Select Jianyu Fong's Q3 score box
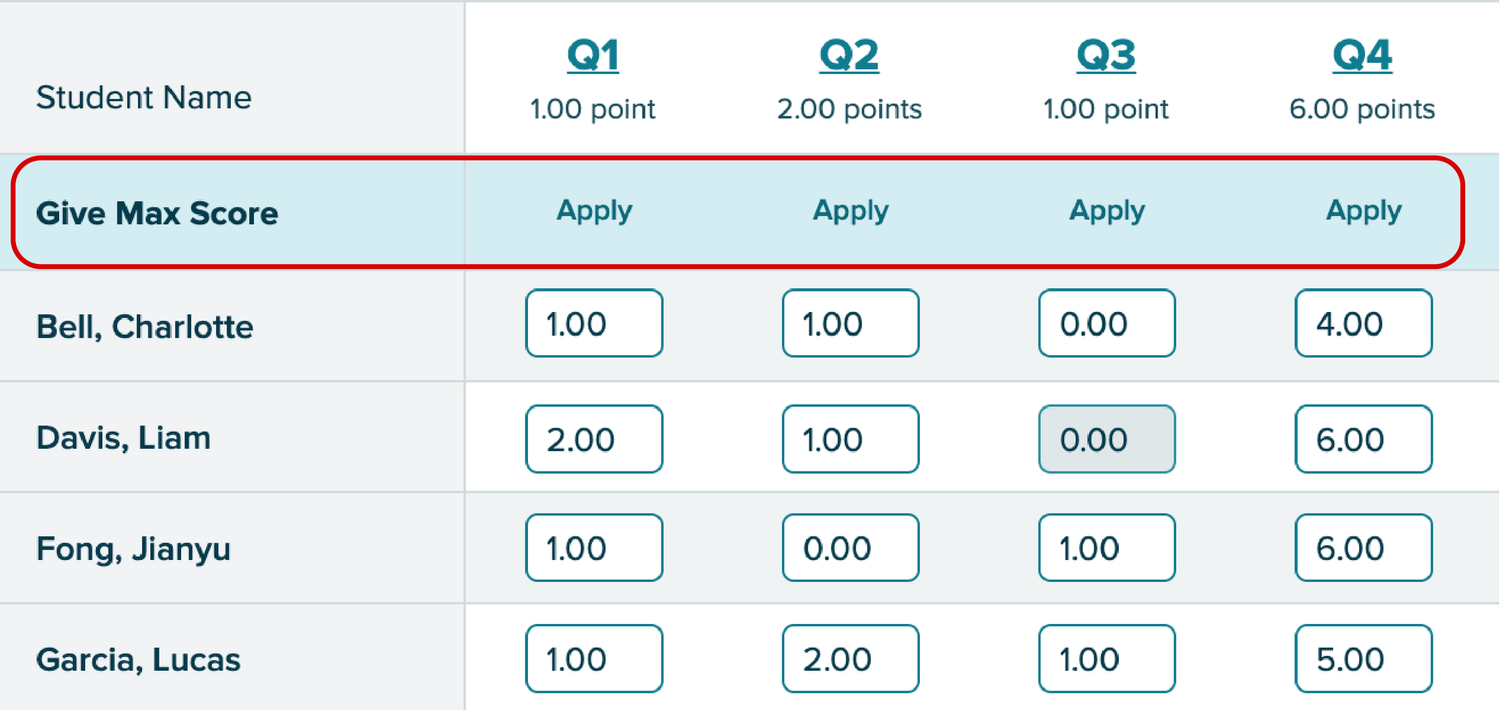 click(x=1107, y=548)
